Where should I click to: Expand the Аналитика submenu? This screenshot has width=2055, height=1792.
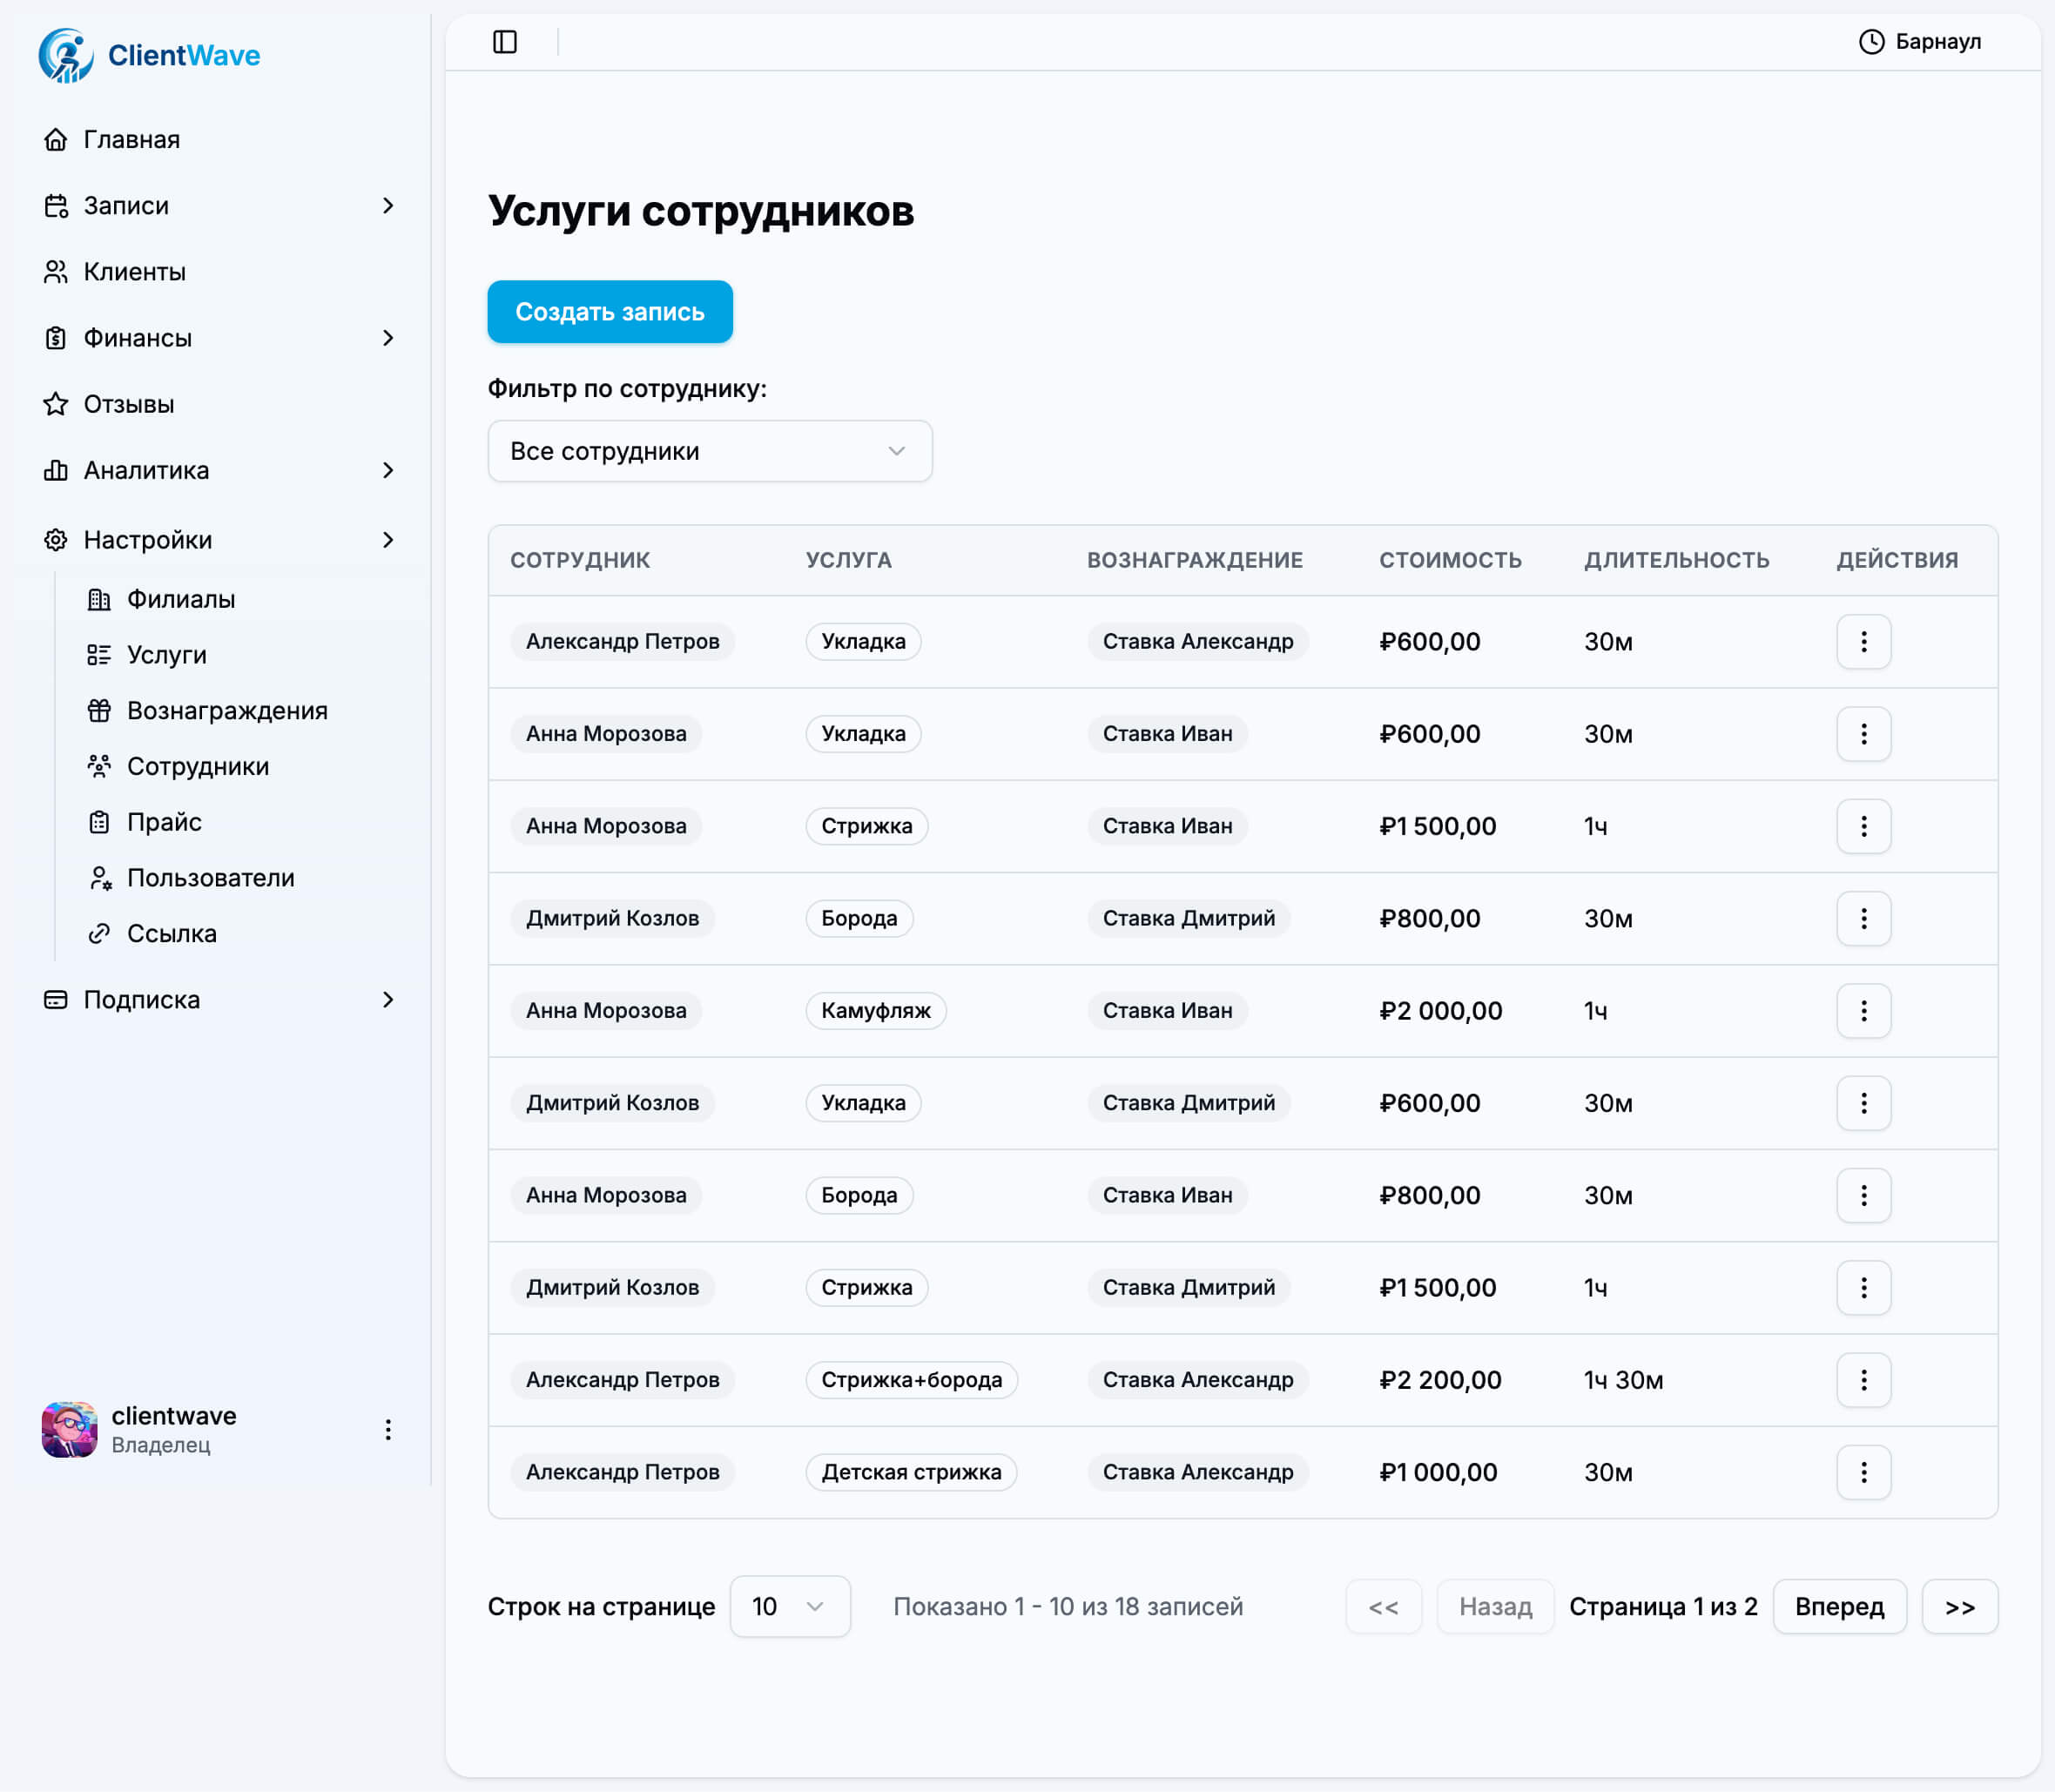coord(388,470)
